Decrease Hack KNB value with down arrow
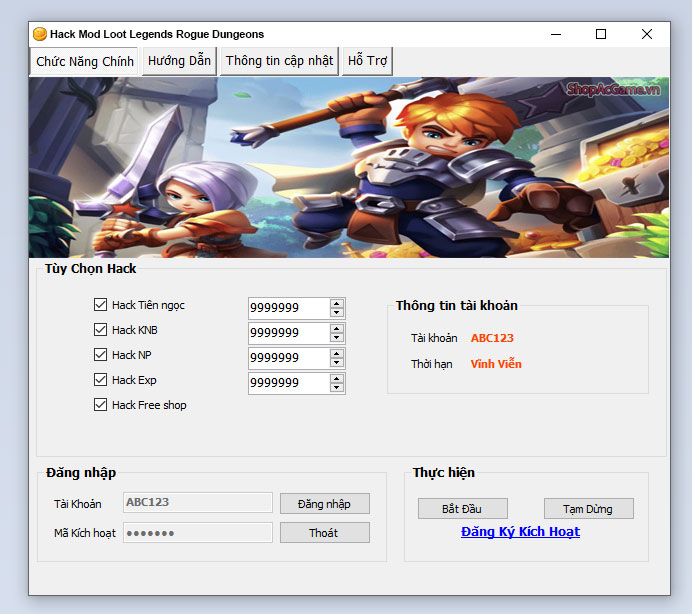The width and height of the screenshot is (693, 616). (337, 338)
